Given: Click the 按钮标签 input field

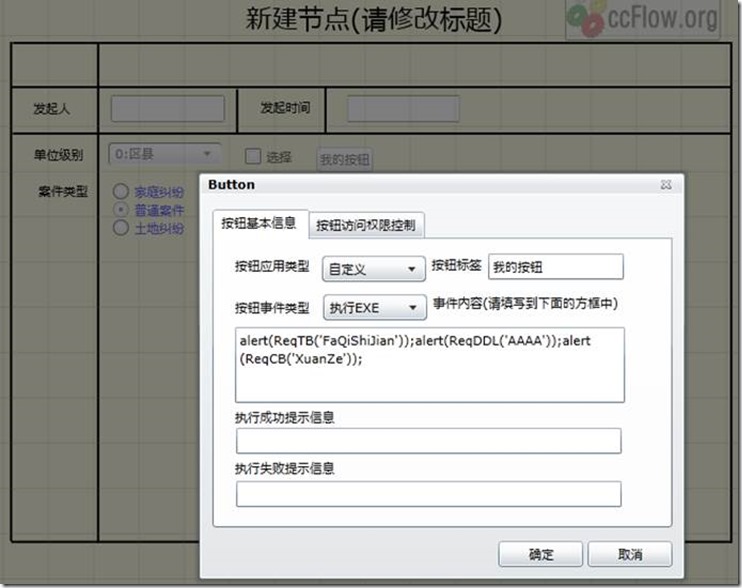Looking at the screenshot, I should point(556,267).
